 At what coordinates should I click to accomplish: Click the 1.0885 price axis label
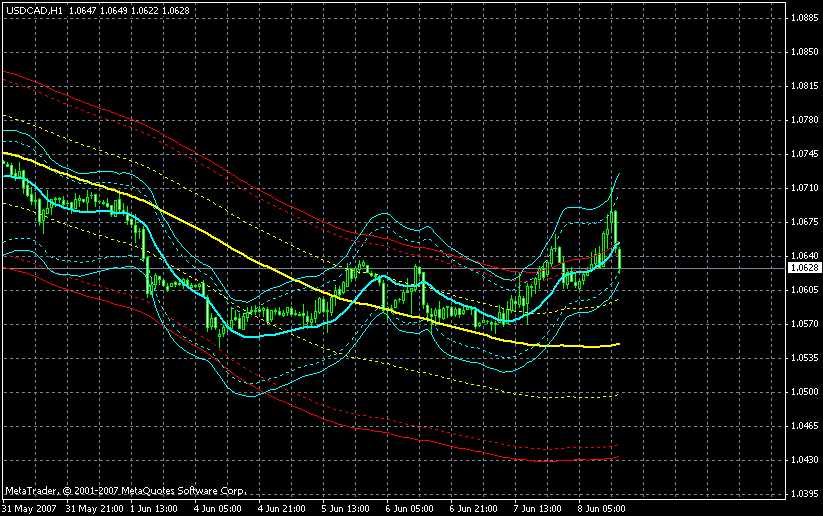[x=804, y=18]
